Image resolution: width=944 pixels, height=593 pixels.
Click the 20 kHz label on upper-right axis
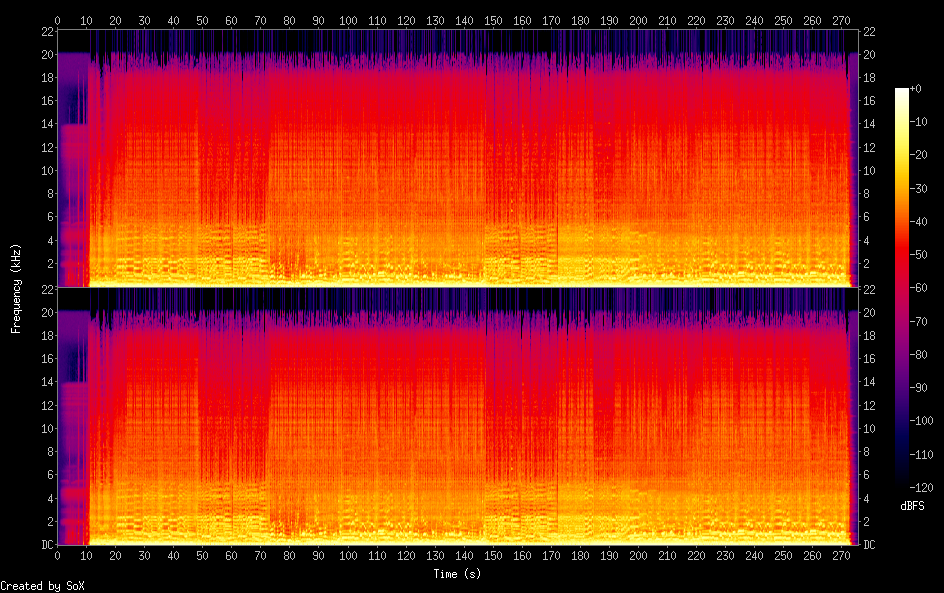point(869,54)
